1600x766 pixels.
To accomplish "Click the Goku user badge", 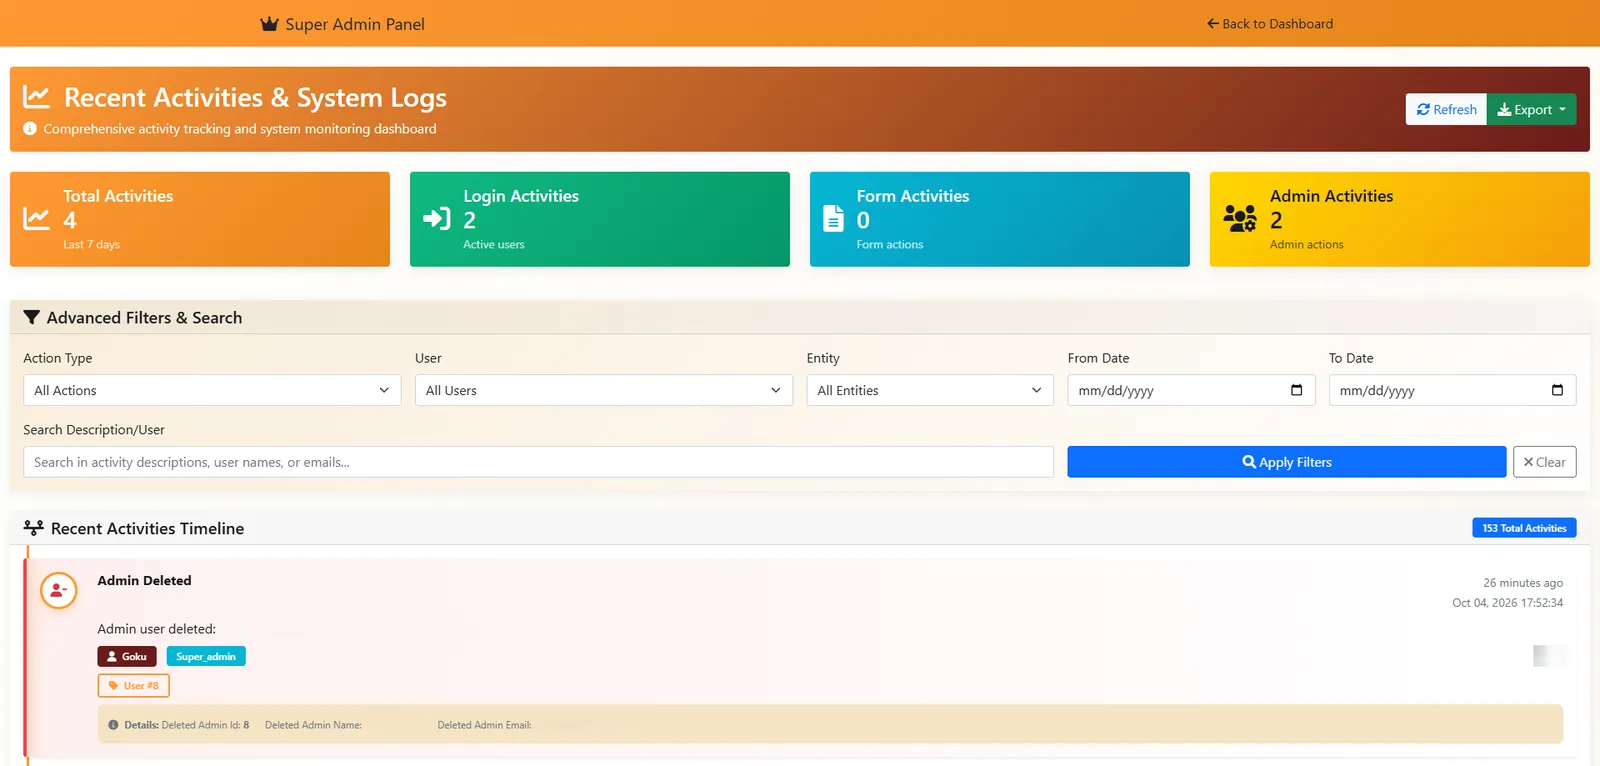I will [x=127, y=657].
